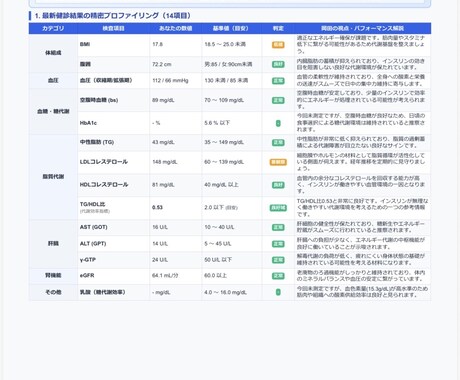Screen dimensions: 460x380
Task: Click the reference range '18.5 ～ 25.0 未満'
Action: (225, 44)
